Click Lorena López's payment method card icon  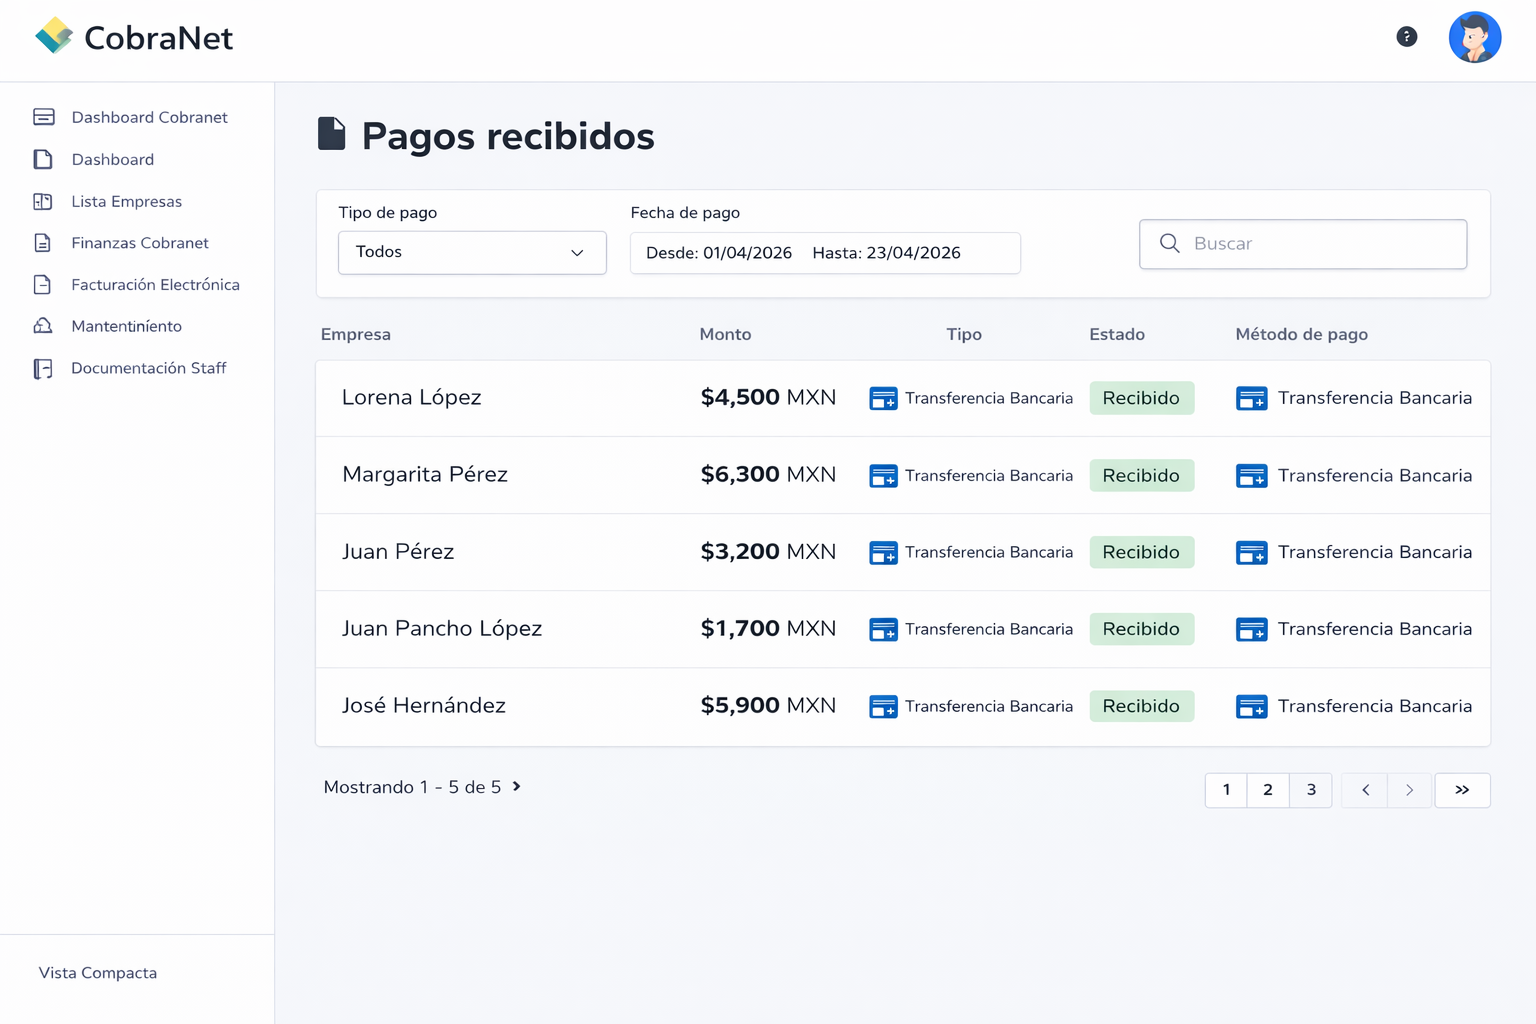click(1251, 398)
